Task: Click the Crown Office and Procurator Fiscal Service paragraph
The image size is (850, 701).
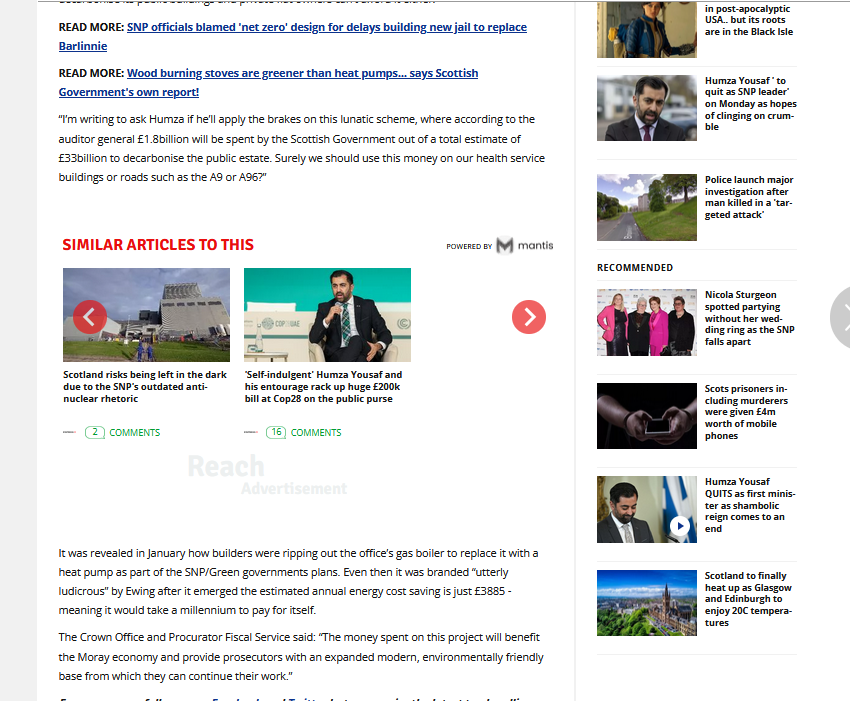Action: (x=301, y=657)
